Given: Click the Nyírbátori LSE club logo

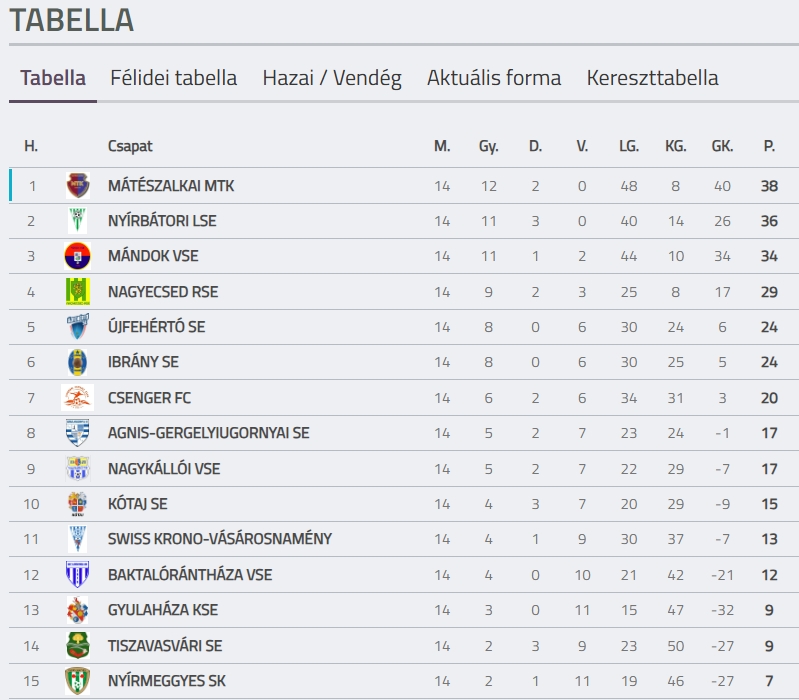Looking at the screenshot, I should pos(77,221).
